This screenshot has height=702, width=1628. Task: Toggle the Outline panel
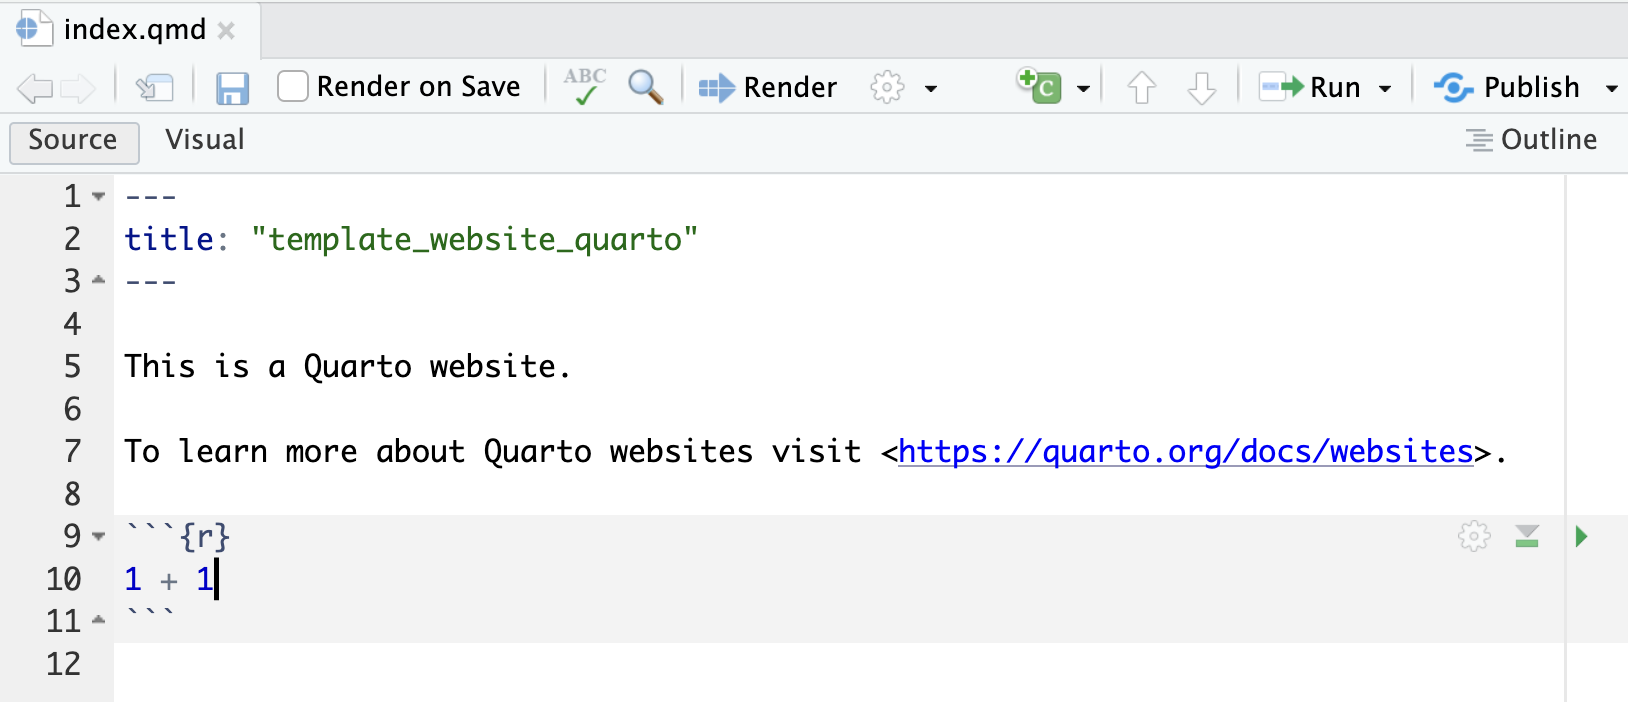pyautogui.click(x=1531, y=140)
